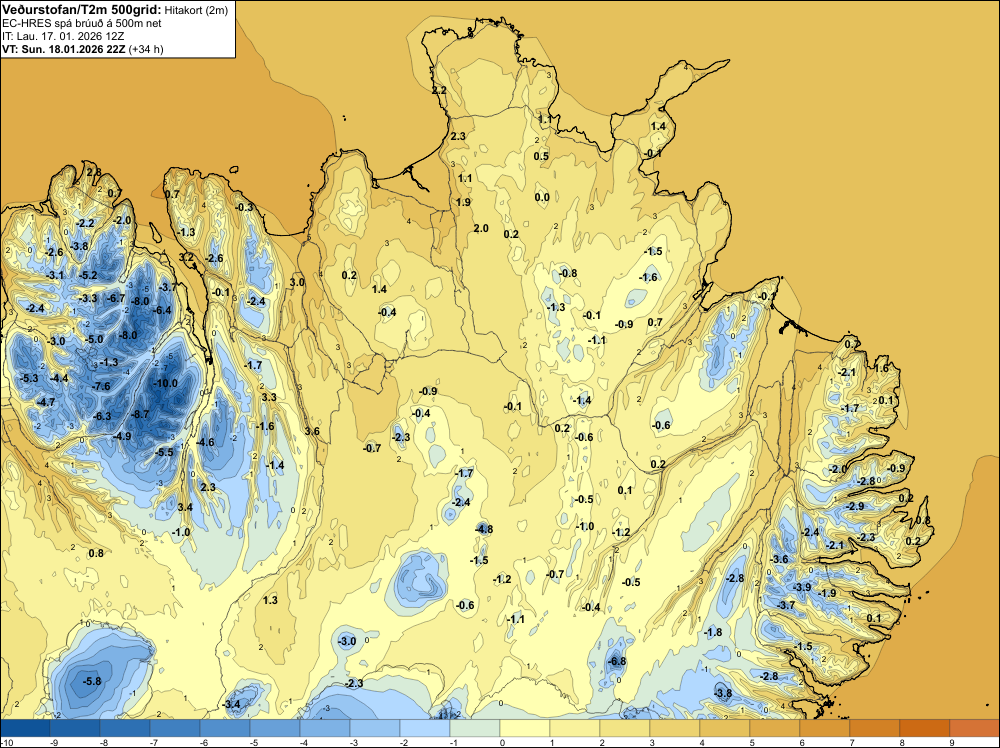Click the -6.8 temperature value
1000x748 pixels.
tap(617, 661)
